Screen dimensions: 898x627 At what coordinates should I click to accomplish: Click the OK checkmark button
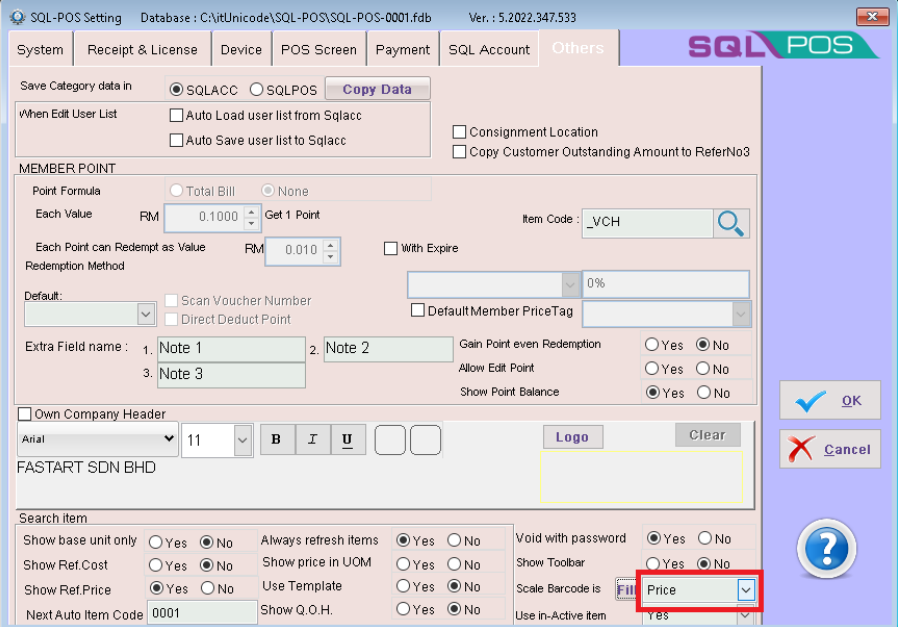click(x=830, y=401)
